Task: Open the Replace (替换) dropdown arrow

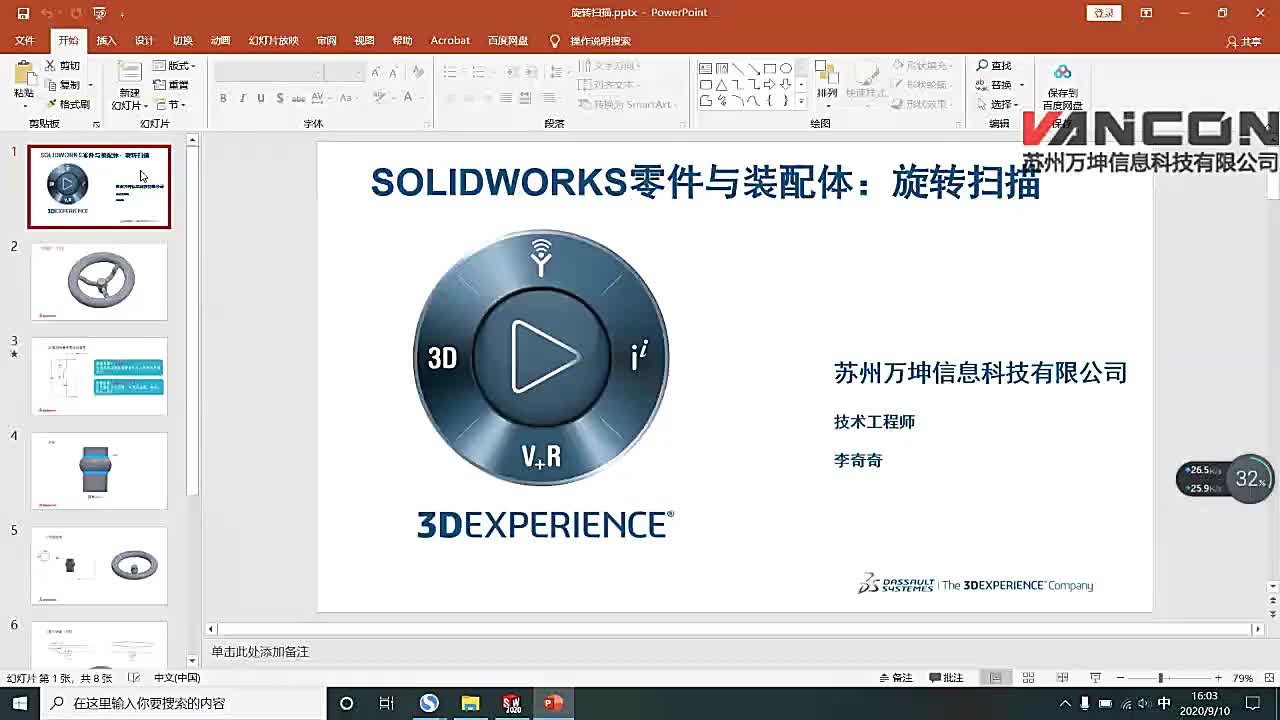Action: pos(1021,86)
